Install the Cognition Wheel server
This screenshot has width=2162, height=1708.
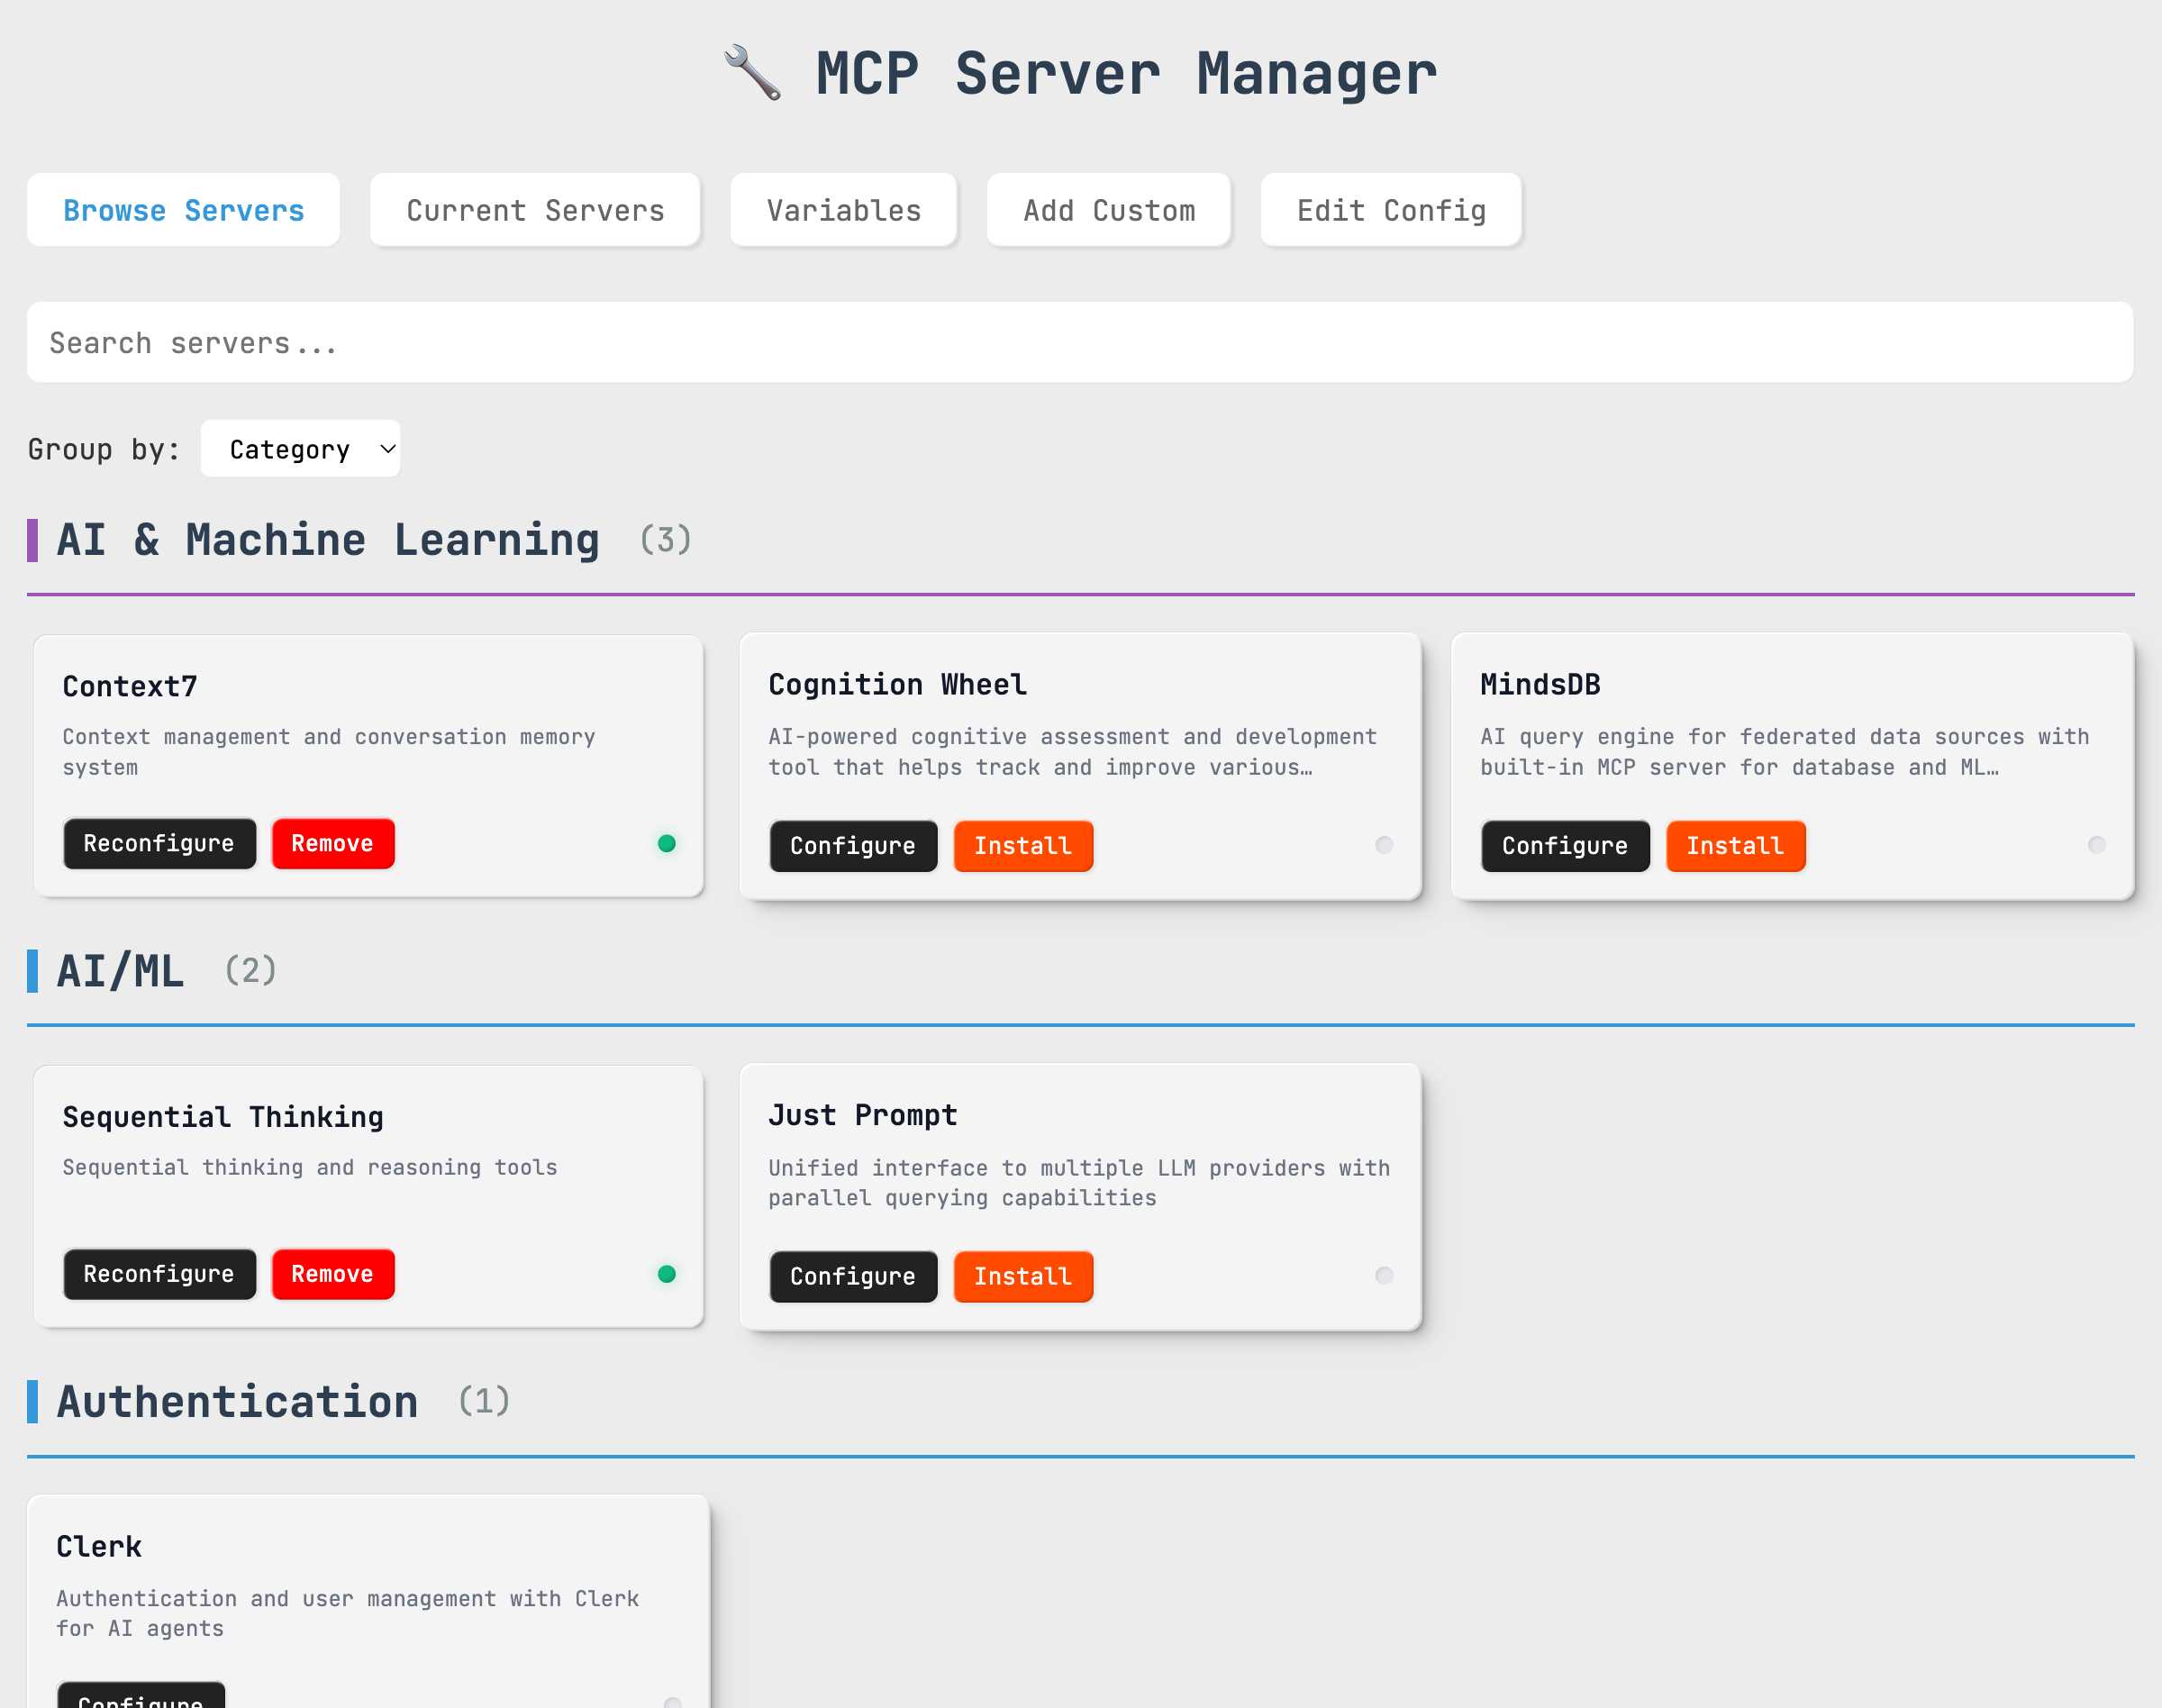pyautogui.click(x=1022, y=846)
